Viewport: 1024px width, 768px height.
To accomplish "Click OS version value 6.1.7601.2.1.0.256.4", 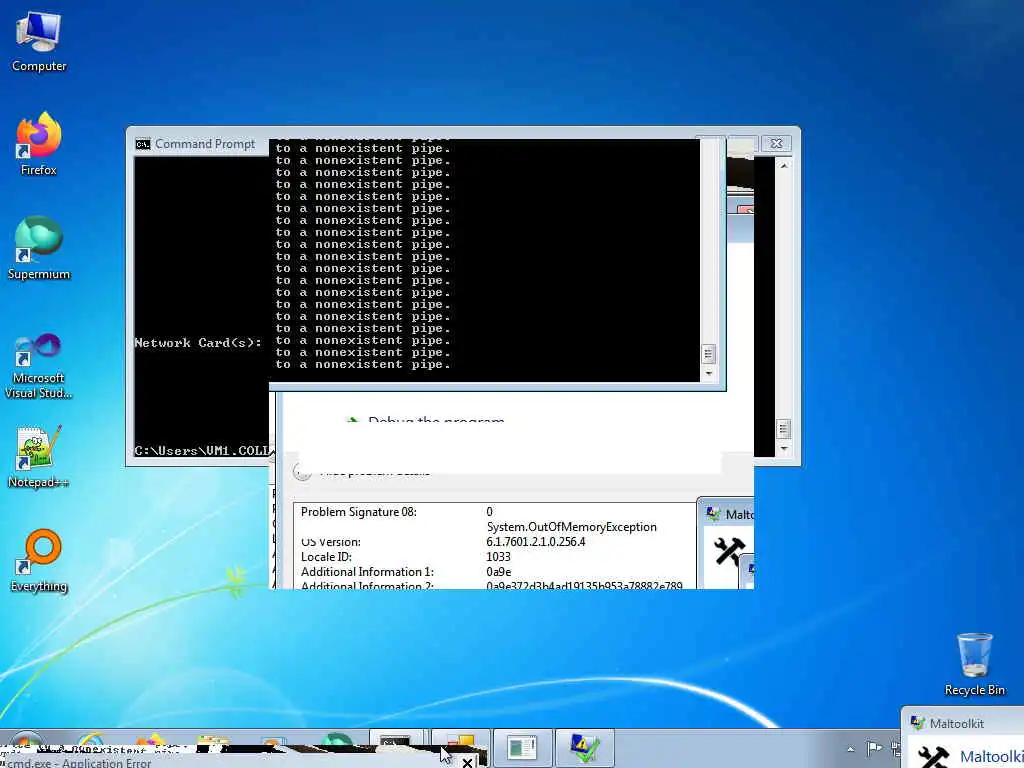I will coord(536,542).
